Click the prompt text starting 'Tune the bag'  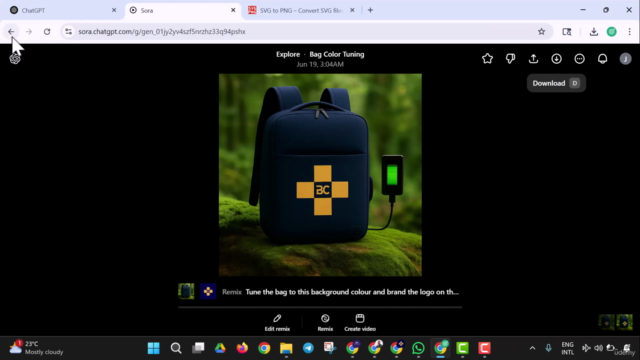[x=352, y=292]
